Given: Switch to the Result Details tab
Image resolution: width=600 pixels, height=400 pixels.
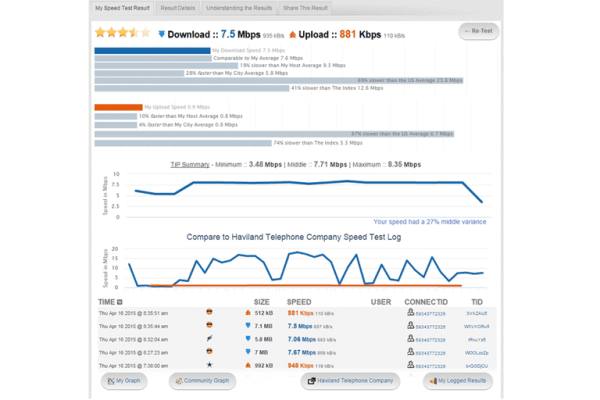Looking at the screenshot, I should [x=178, y=7].
